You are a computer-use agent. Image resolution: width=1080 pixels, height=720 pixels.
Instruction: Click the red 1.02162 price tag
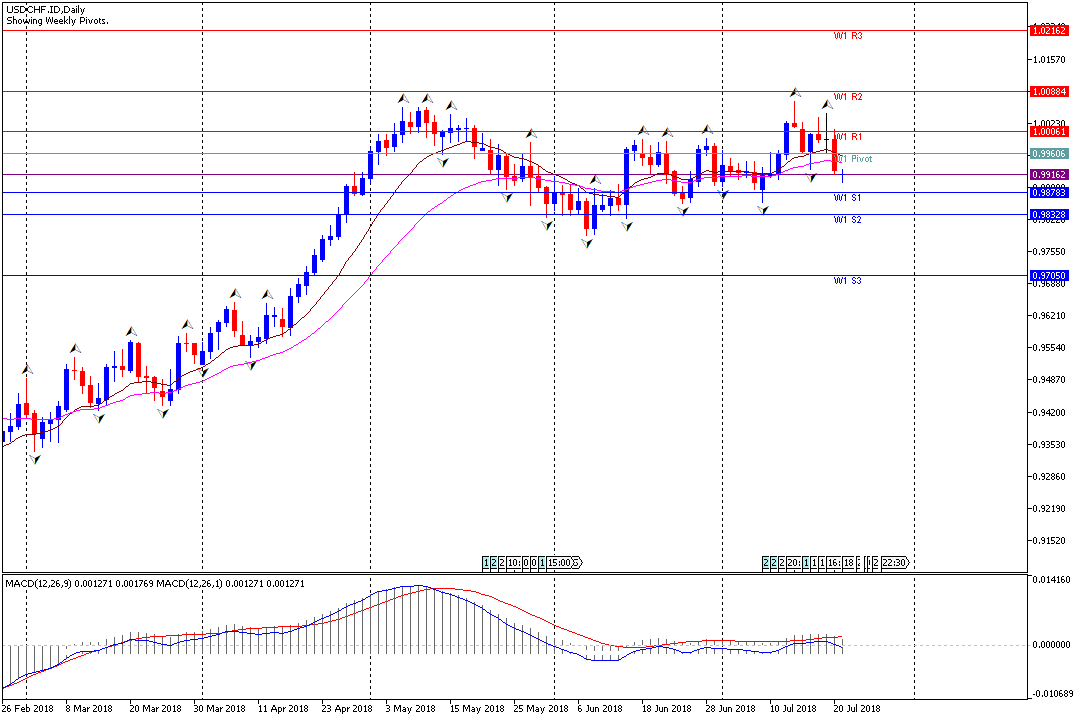point(1049,30)
